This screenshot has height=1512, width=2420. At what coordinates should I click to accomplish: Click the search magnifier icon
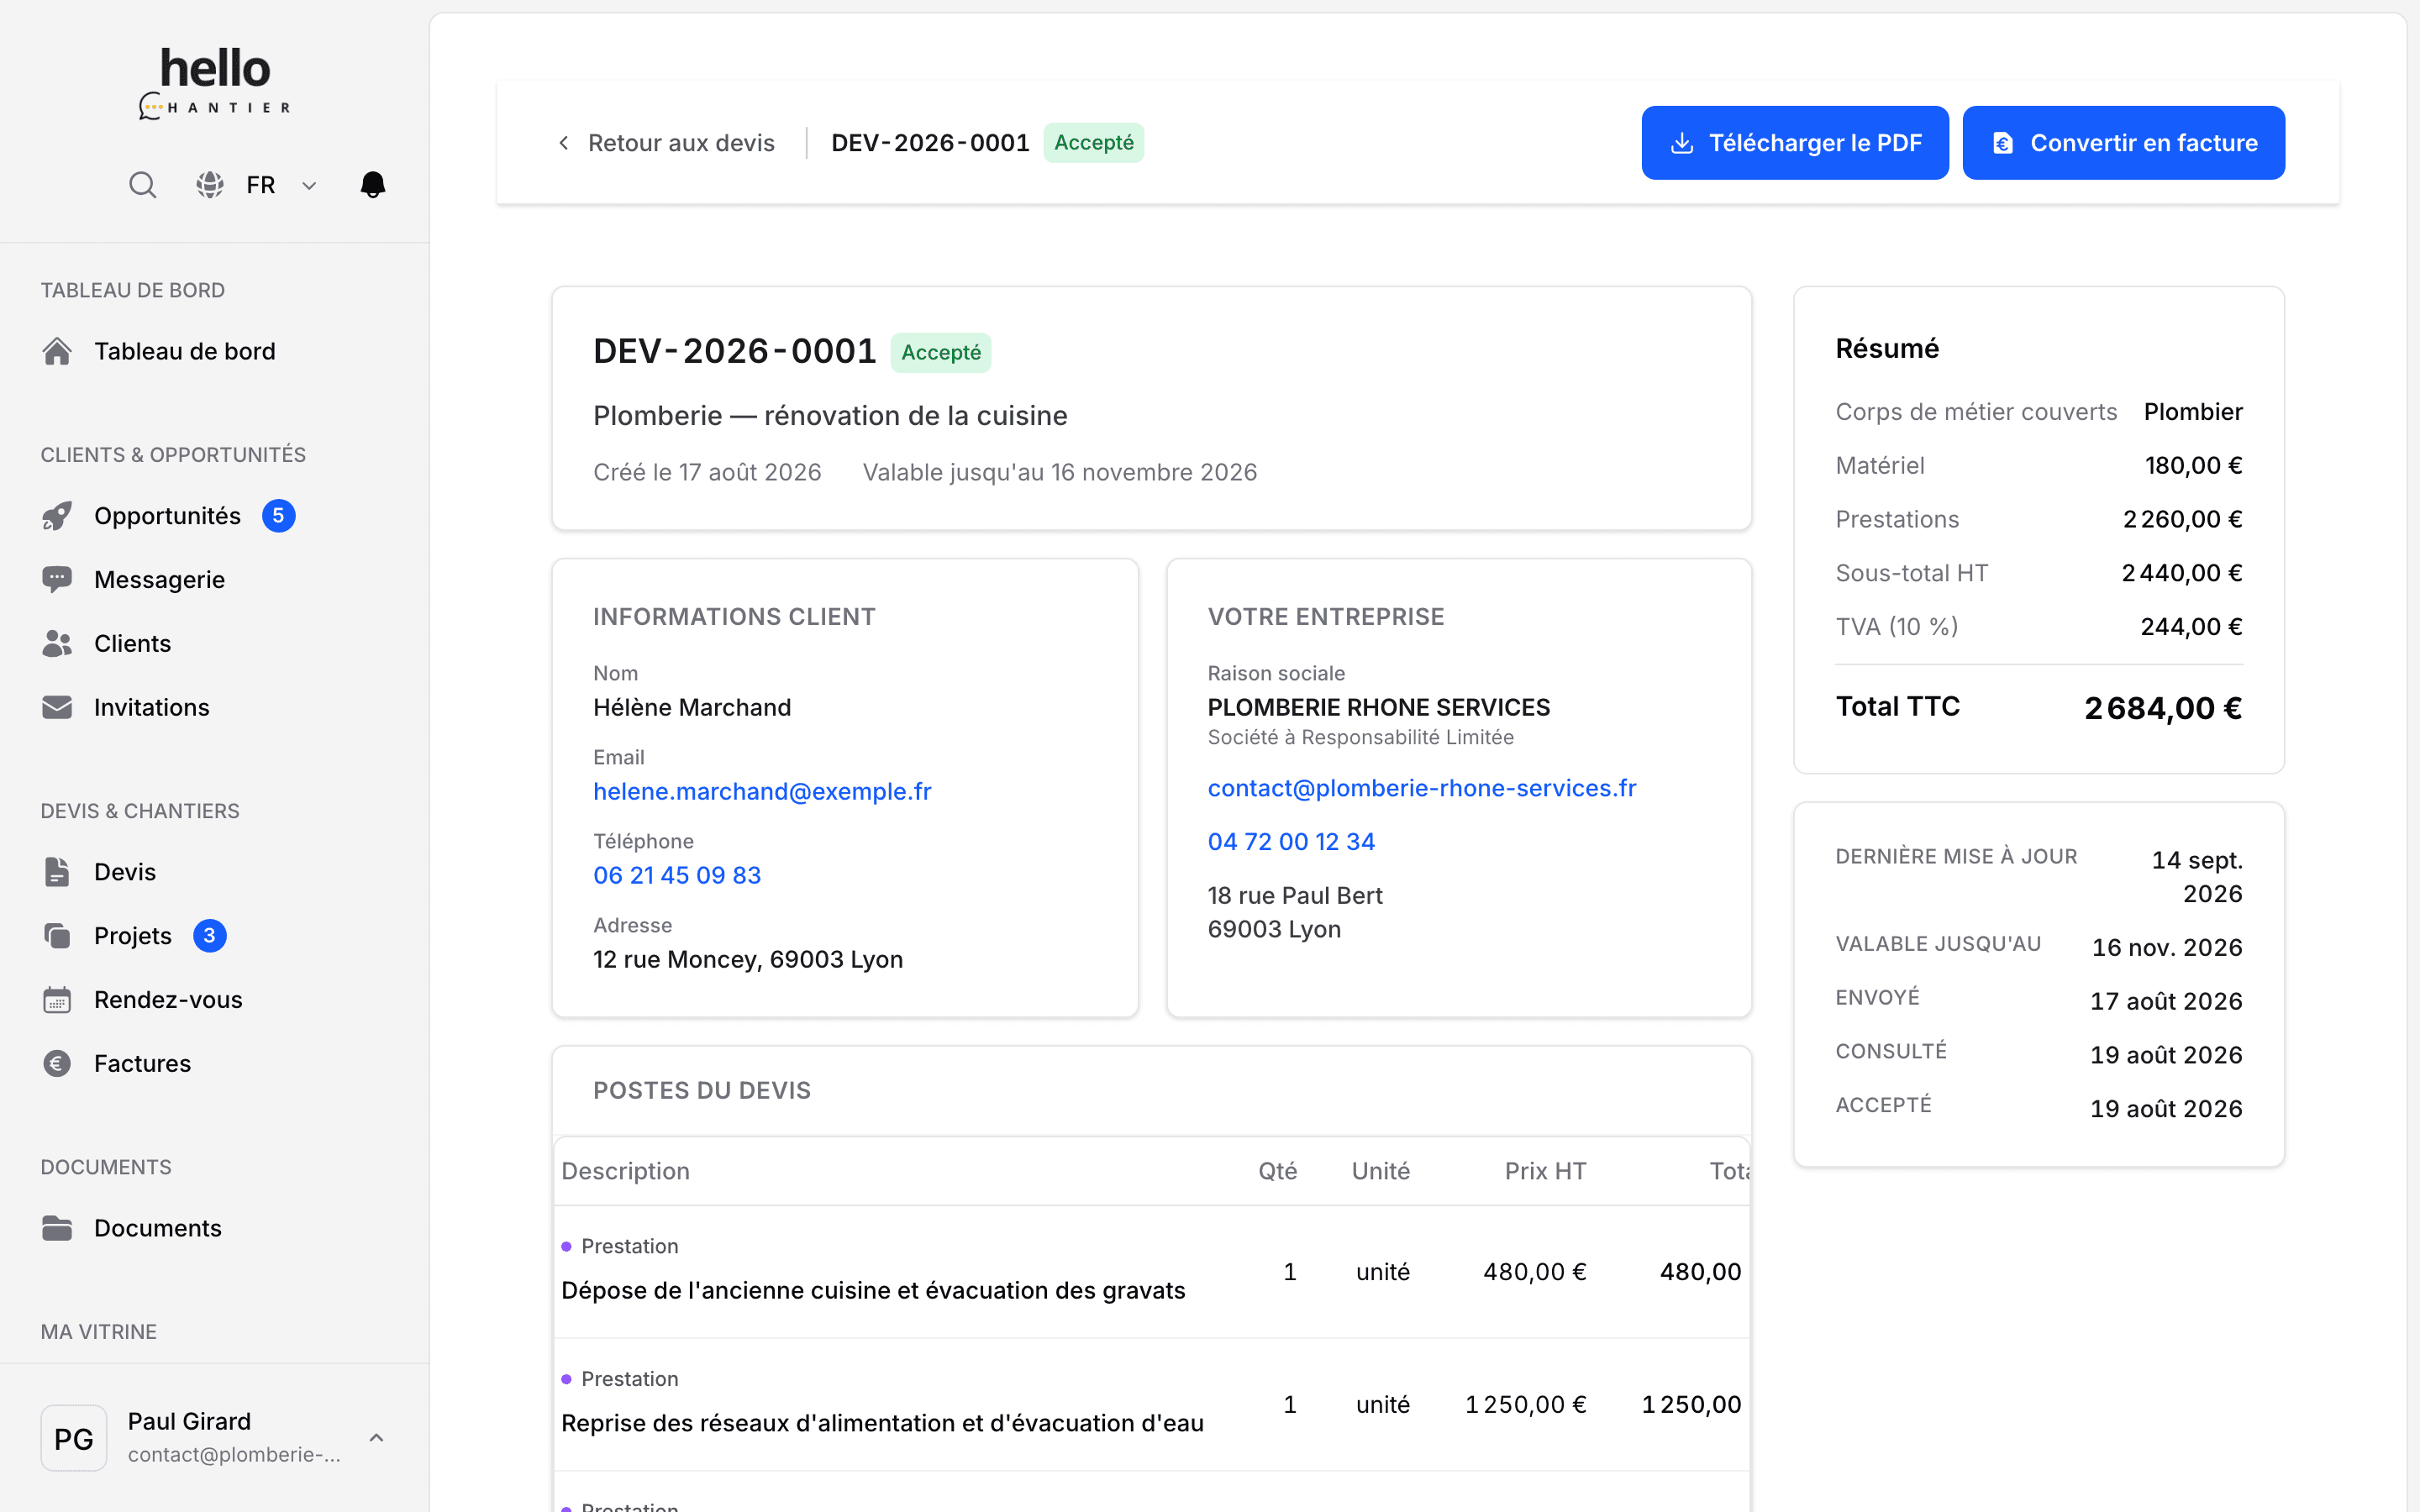pyautogui.click(x=142, y=185)
